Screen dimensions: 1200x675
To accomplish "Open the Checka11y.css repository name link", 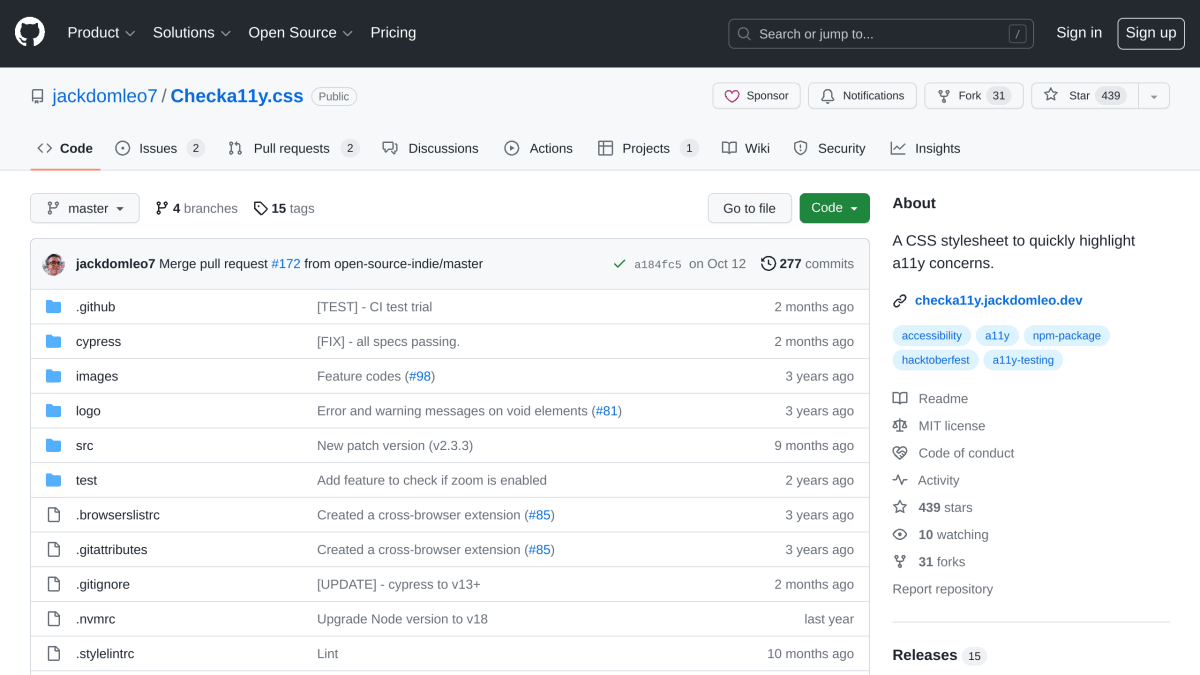I will pos(237,96).
